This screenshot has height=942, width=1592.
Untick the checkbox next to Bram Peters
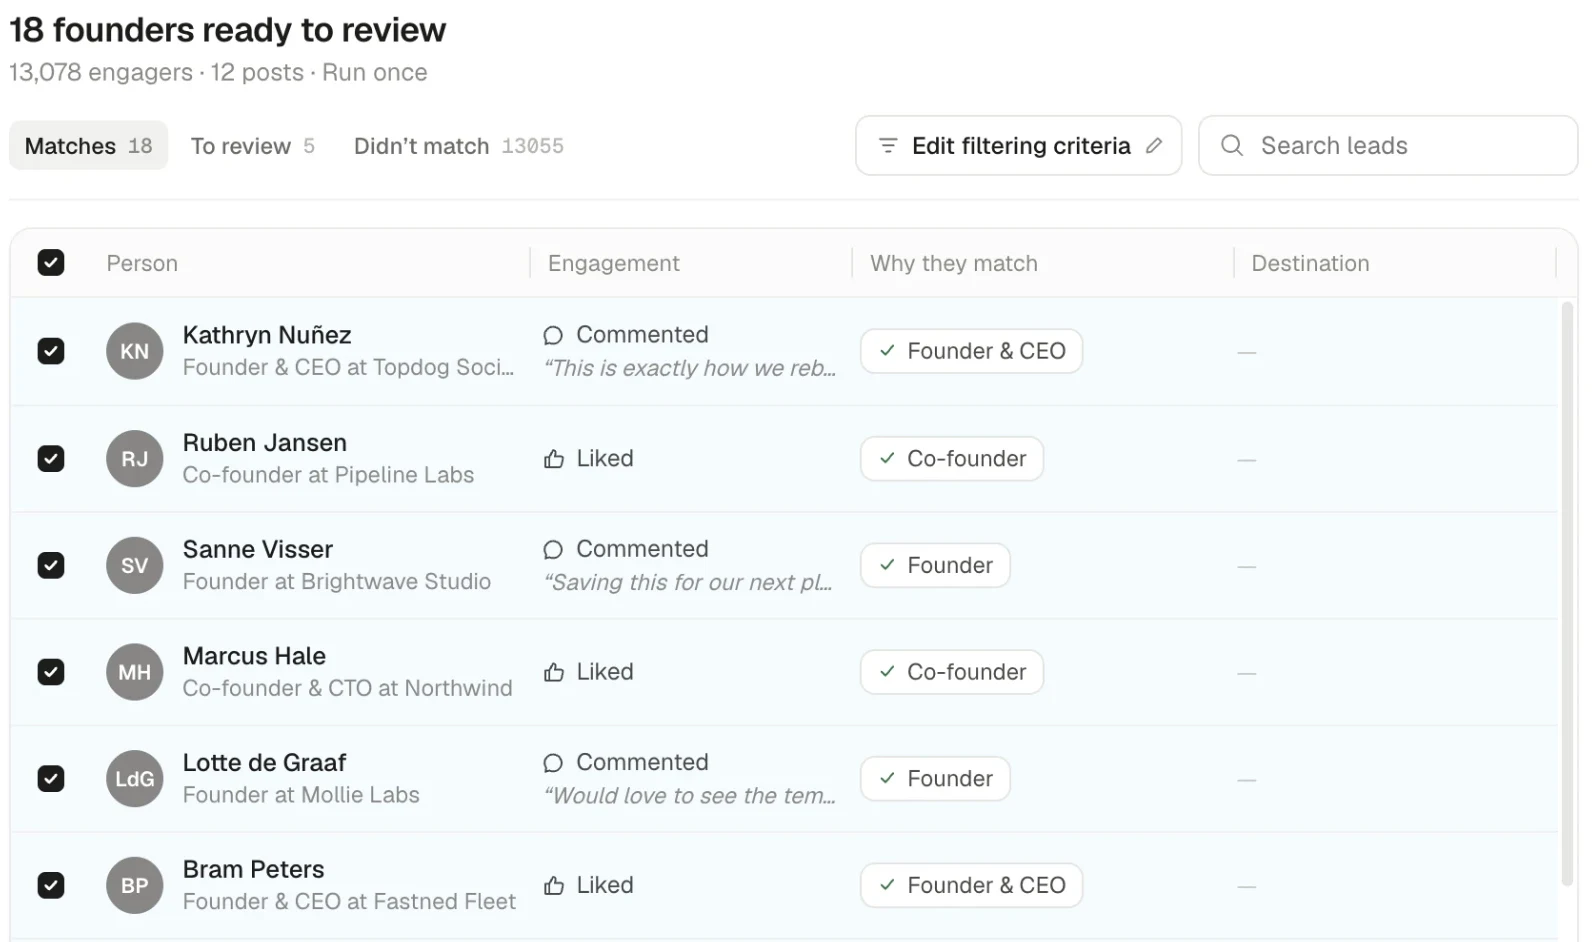point(51,886)
